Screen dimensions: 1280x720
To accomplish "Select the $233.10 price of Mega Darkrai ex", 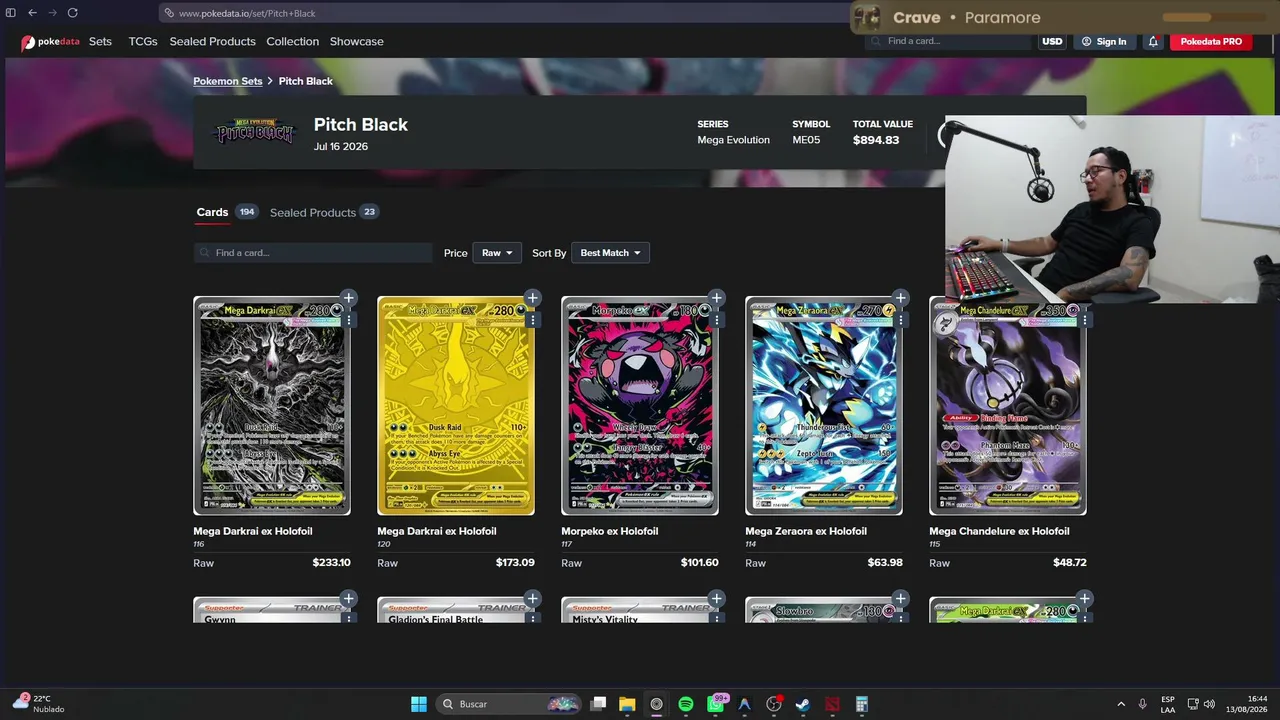I will click(x=331, y=562).
